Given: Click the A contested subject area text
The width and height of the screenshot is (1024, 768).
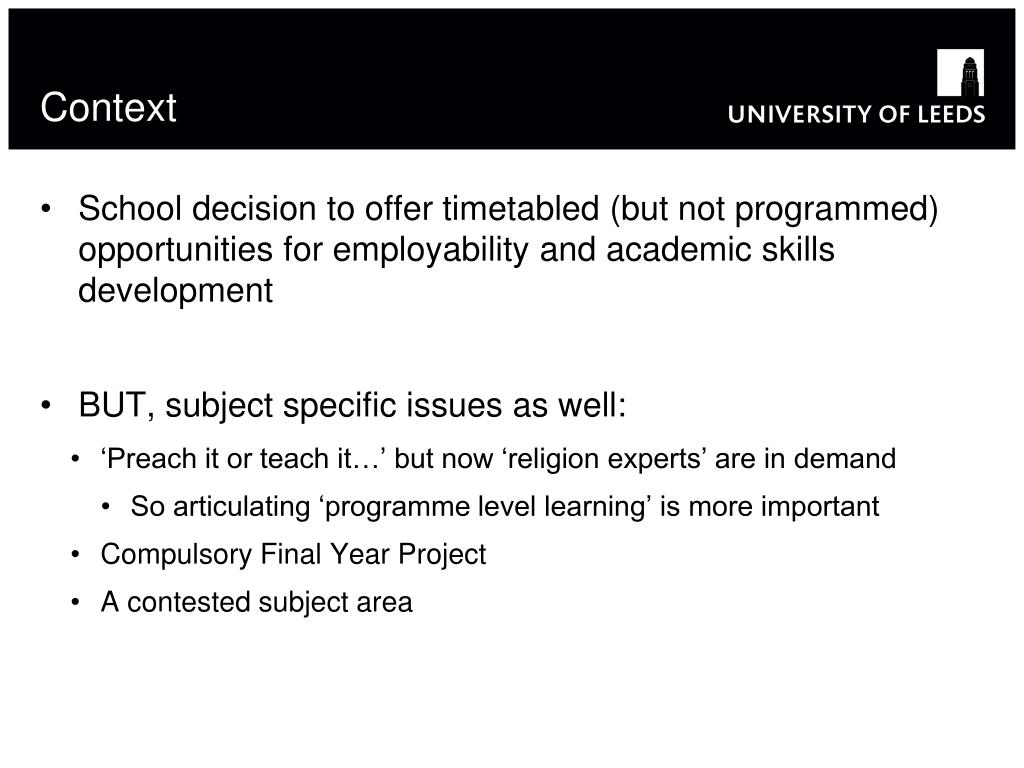Looking at the screenshot, I should click(256, 602).
